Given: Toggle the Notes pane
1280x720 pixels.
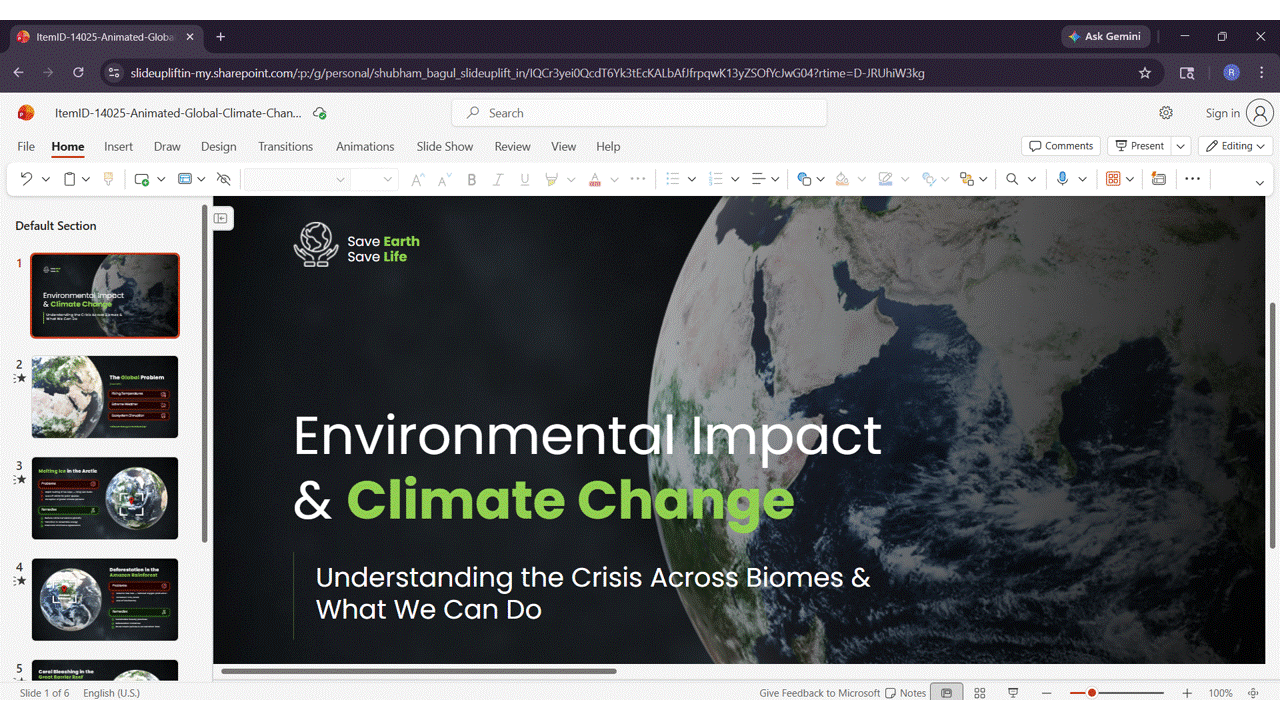Looking at the screenshot, I should [x=907, y=693].
